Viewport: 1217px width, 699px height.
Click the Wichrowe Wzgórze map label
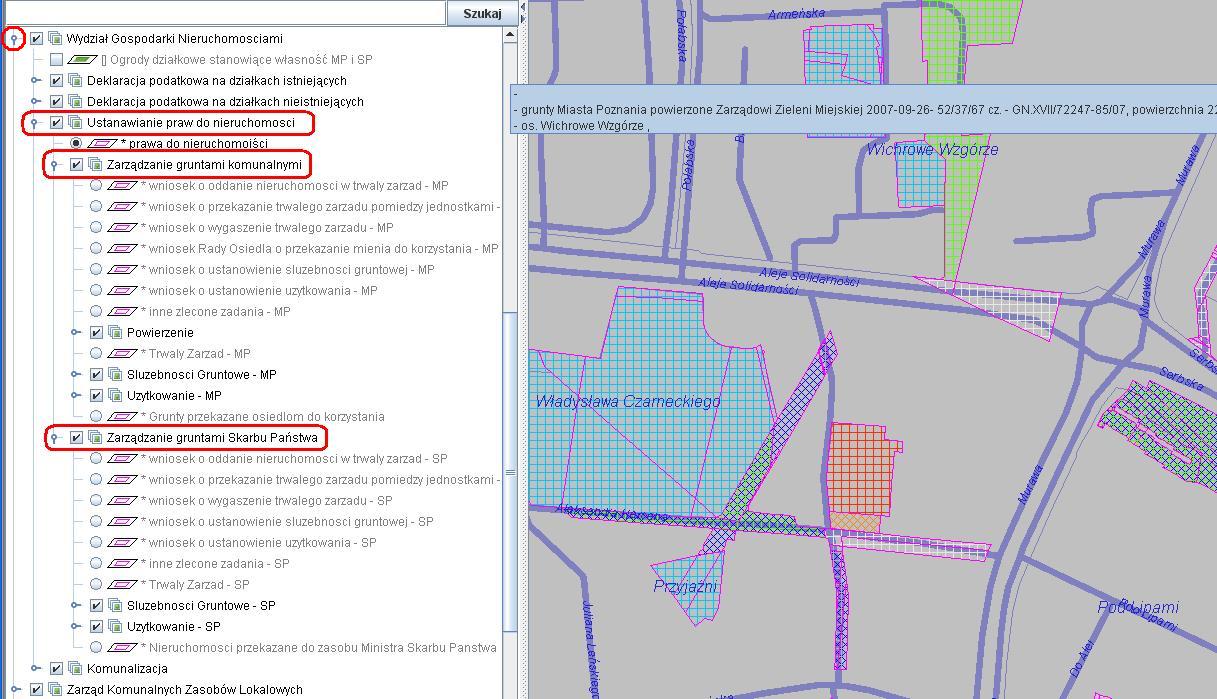pos(932,150)
